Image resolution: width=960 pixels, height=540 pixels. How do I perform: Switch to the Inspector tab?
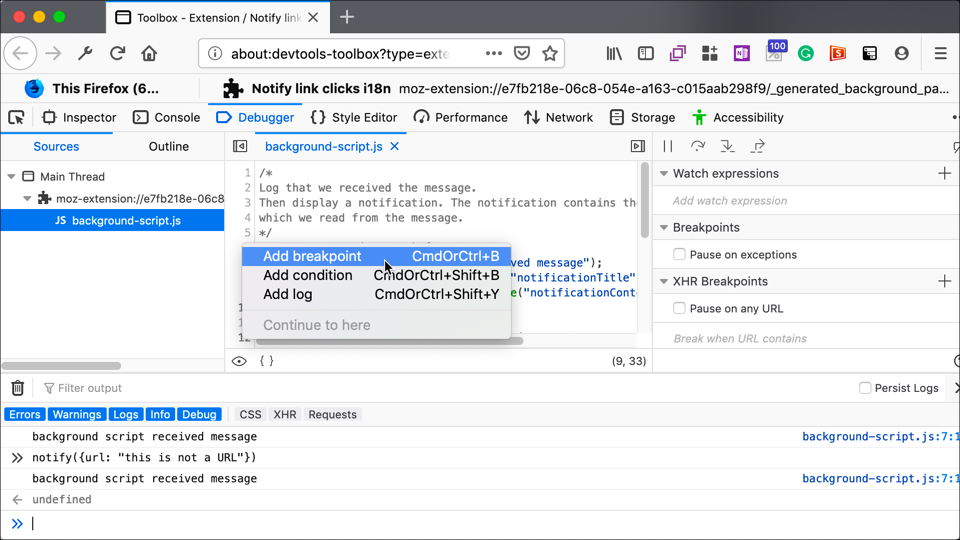tap(79, 118)
